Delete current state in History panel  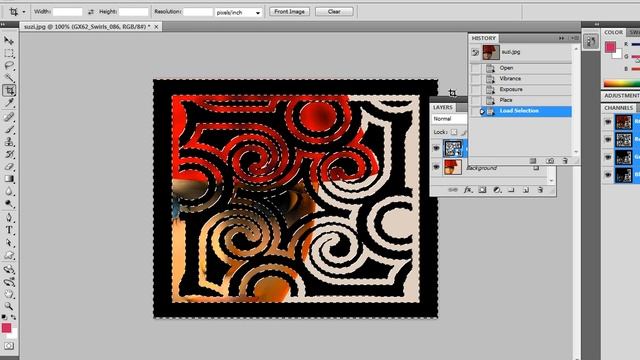(x=565, y=161)
